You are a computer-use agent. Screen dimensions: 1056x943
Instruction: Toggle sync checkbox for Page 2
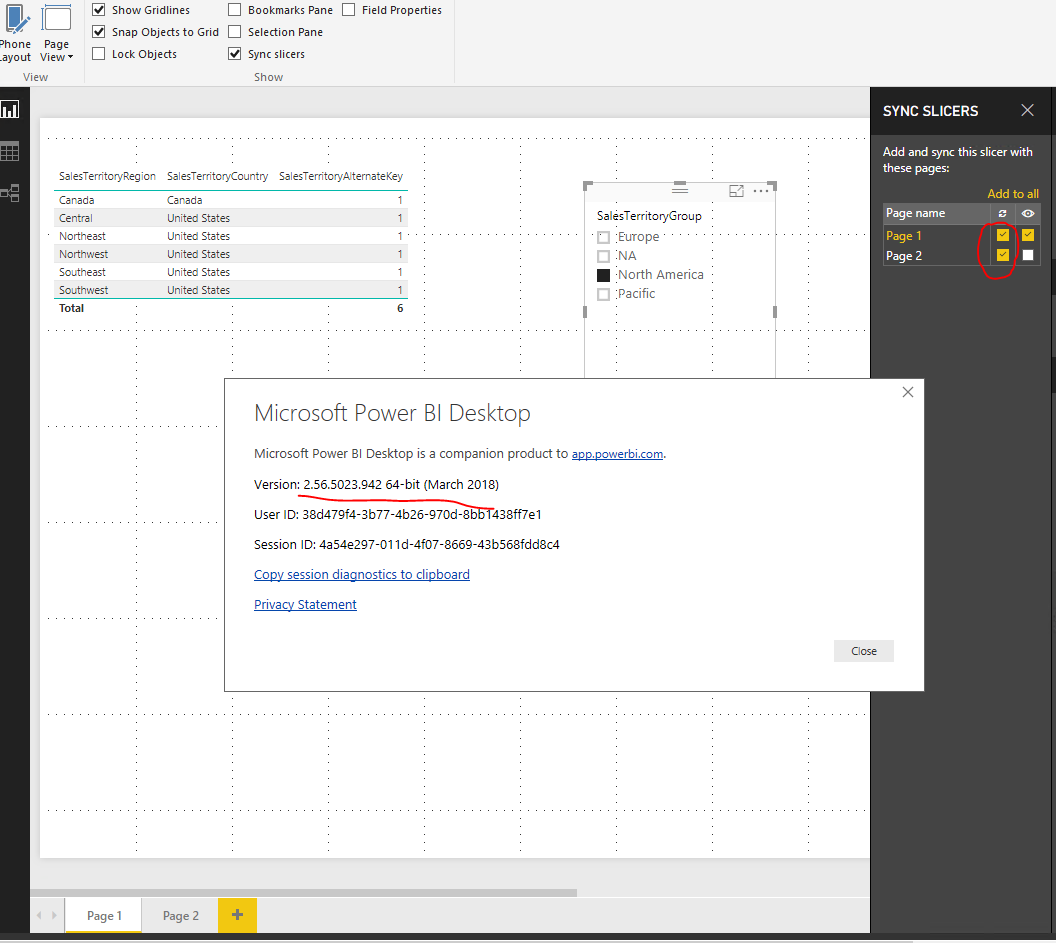coord(1003,255)
